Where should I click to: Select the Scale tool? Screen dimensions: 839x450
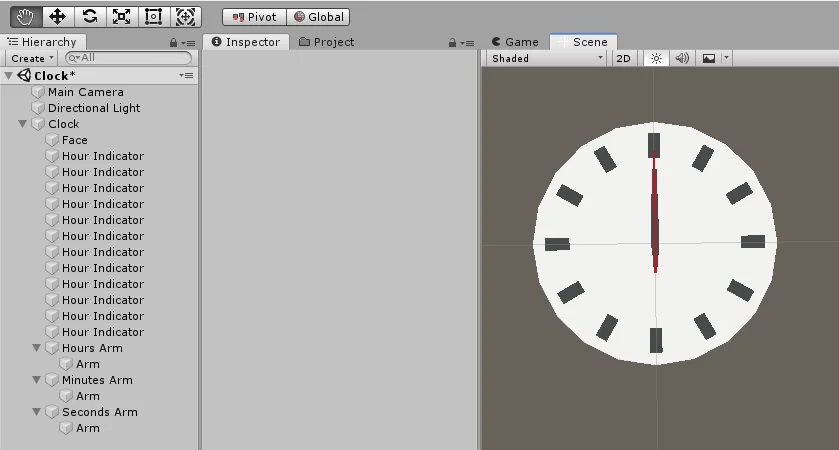pos(121,17)
